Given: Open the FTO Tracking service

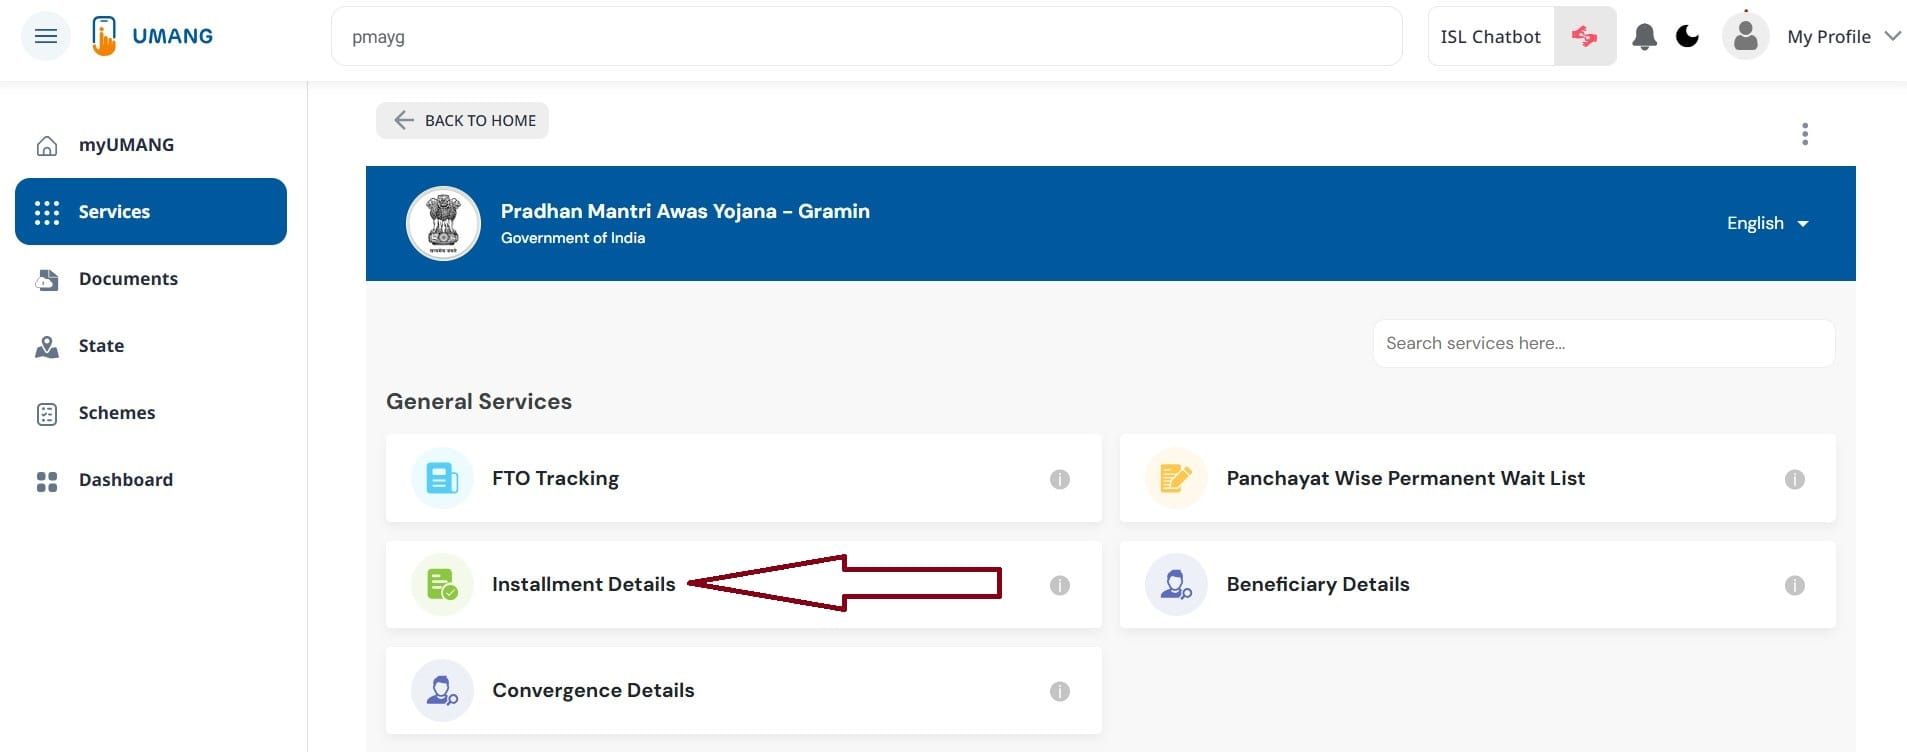Looking at the screenshot, I should [x=743, y=478].
